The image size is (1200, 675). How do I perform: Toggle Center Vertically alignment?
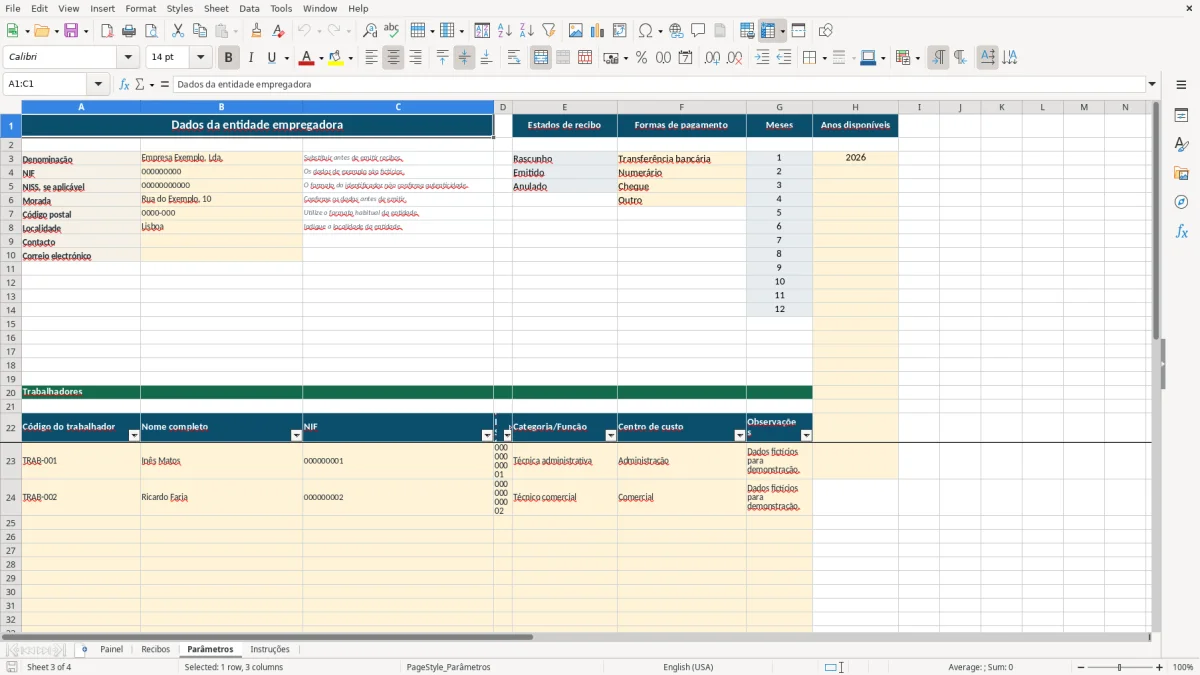point(464,58)
